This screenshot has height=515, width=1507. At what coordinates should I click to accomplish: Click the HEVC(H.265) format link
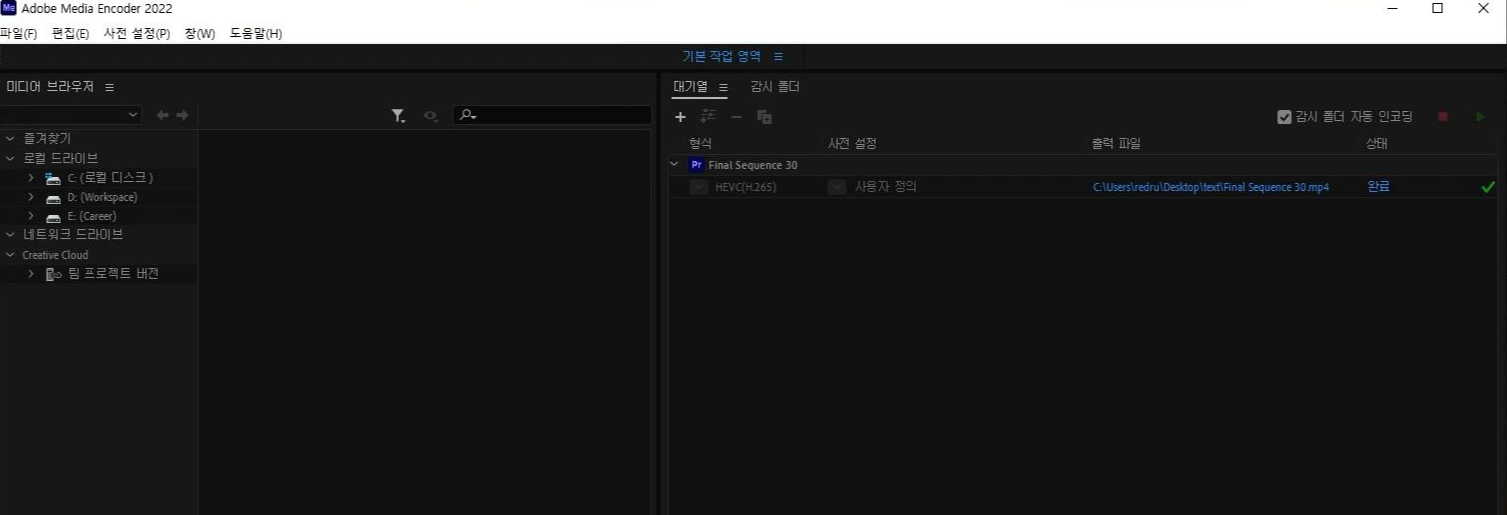pyautogui.click(x=746, y=187)
